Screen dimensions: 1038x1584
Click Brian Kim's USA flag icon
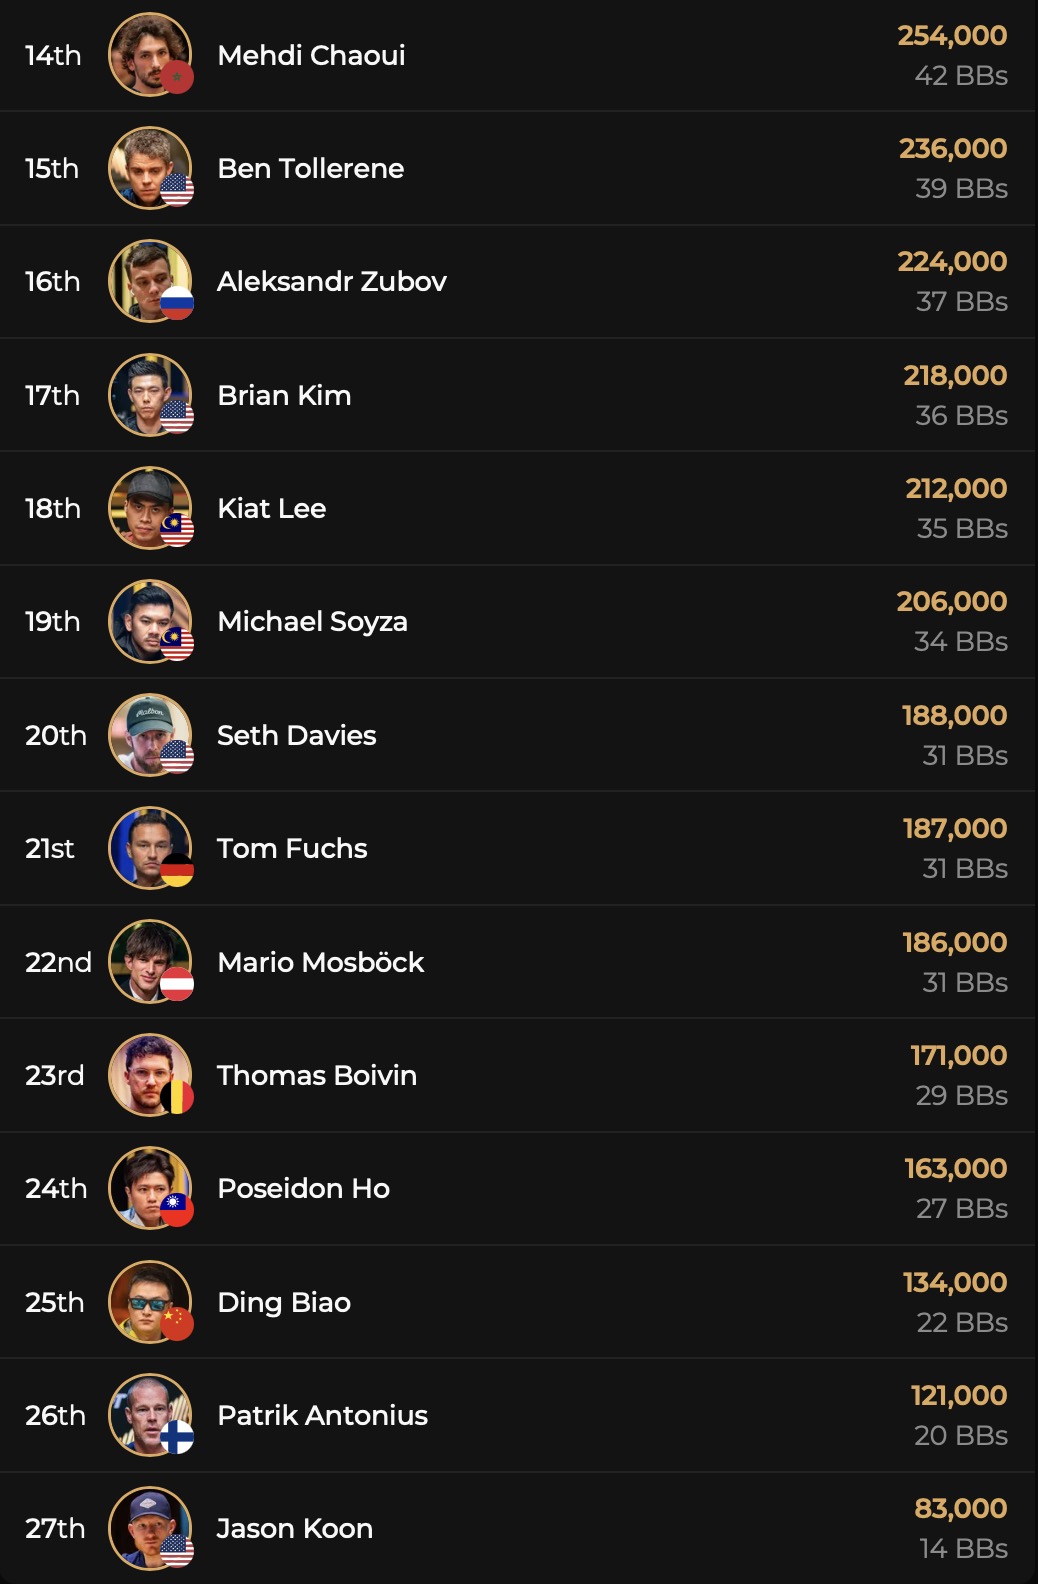(x=177, y=417)
